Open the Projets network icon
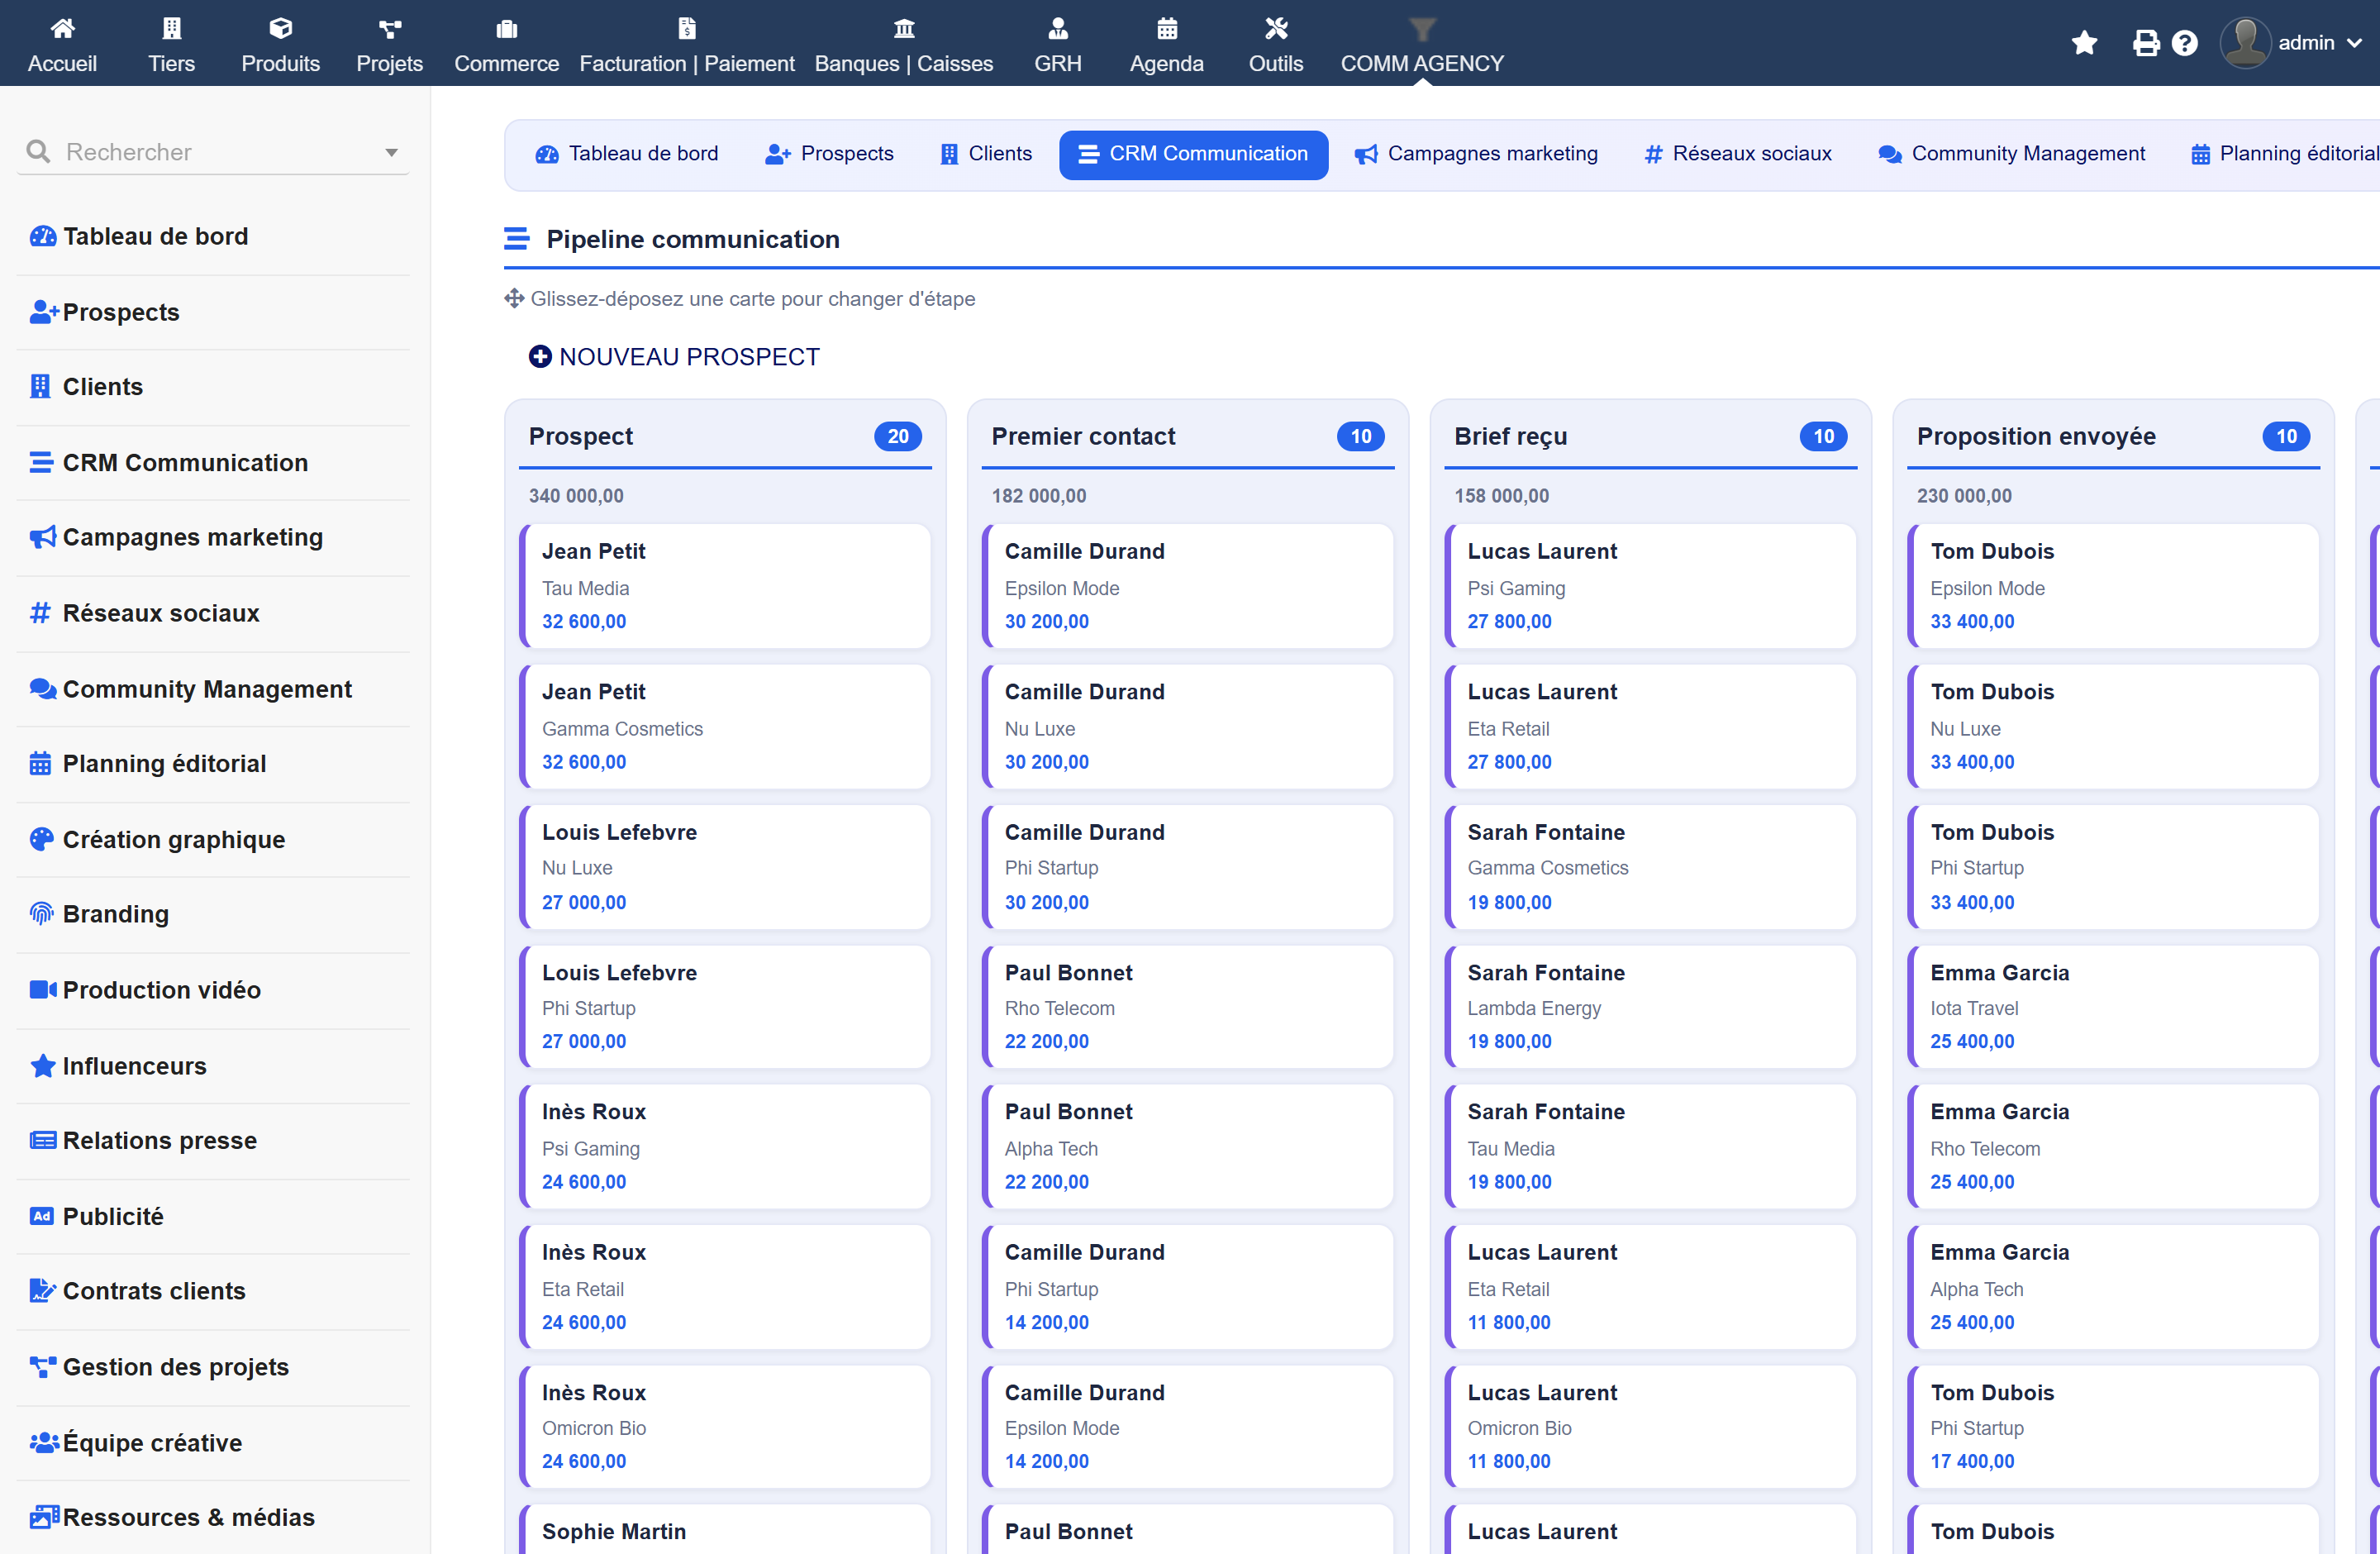Viewport: 2380px width, 1554px height. tap(390, 28)
